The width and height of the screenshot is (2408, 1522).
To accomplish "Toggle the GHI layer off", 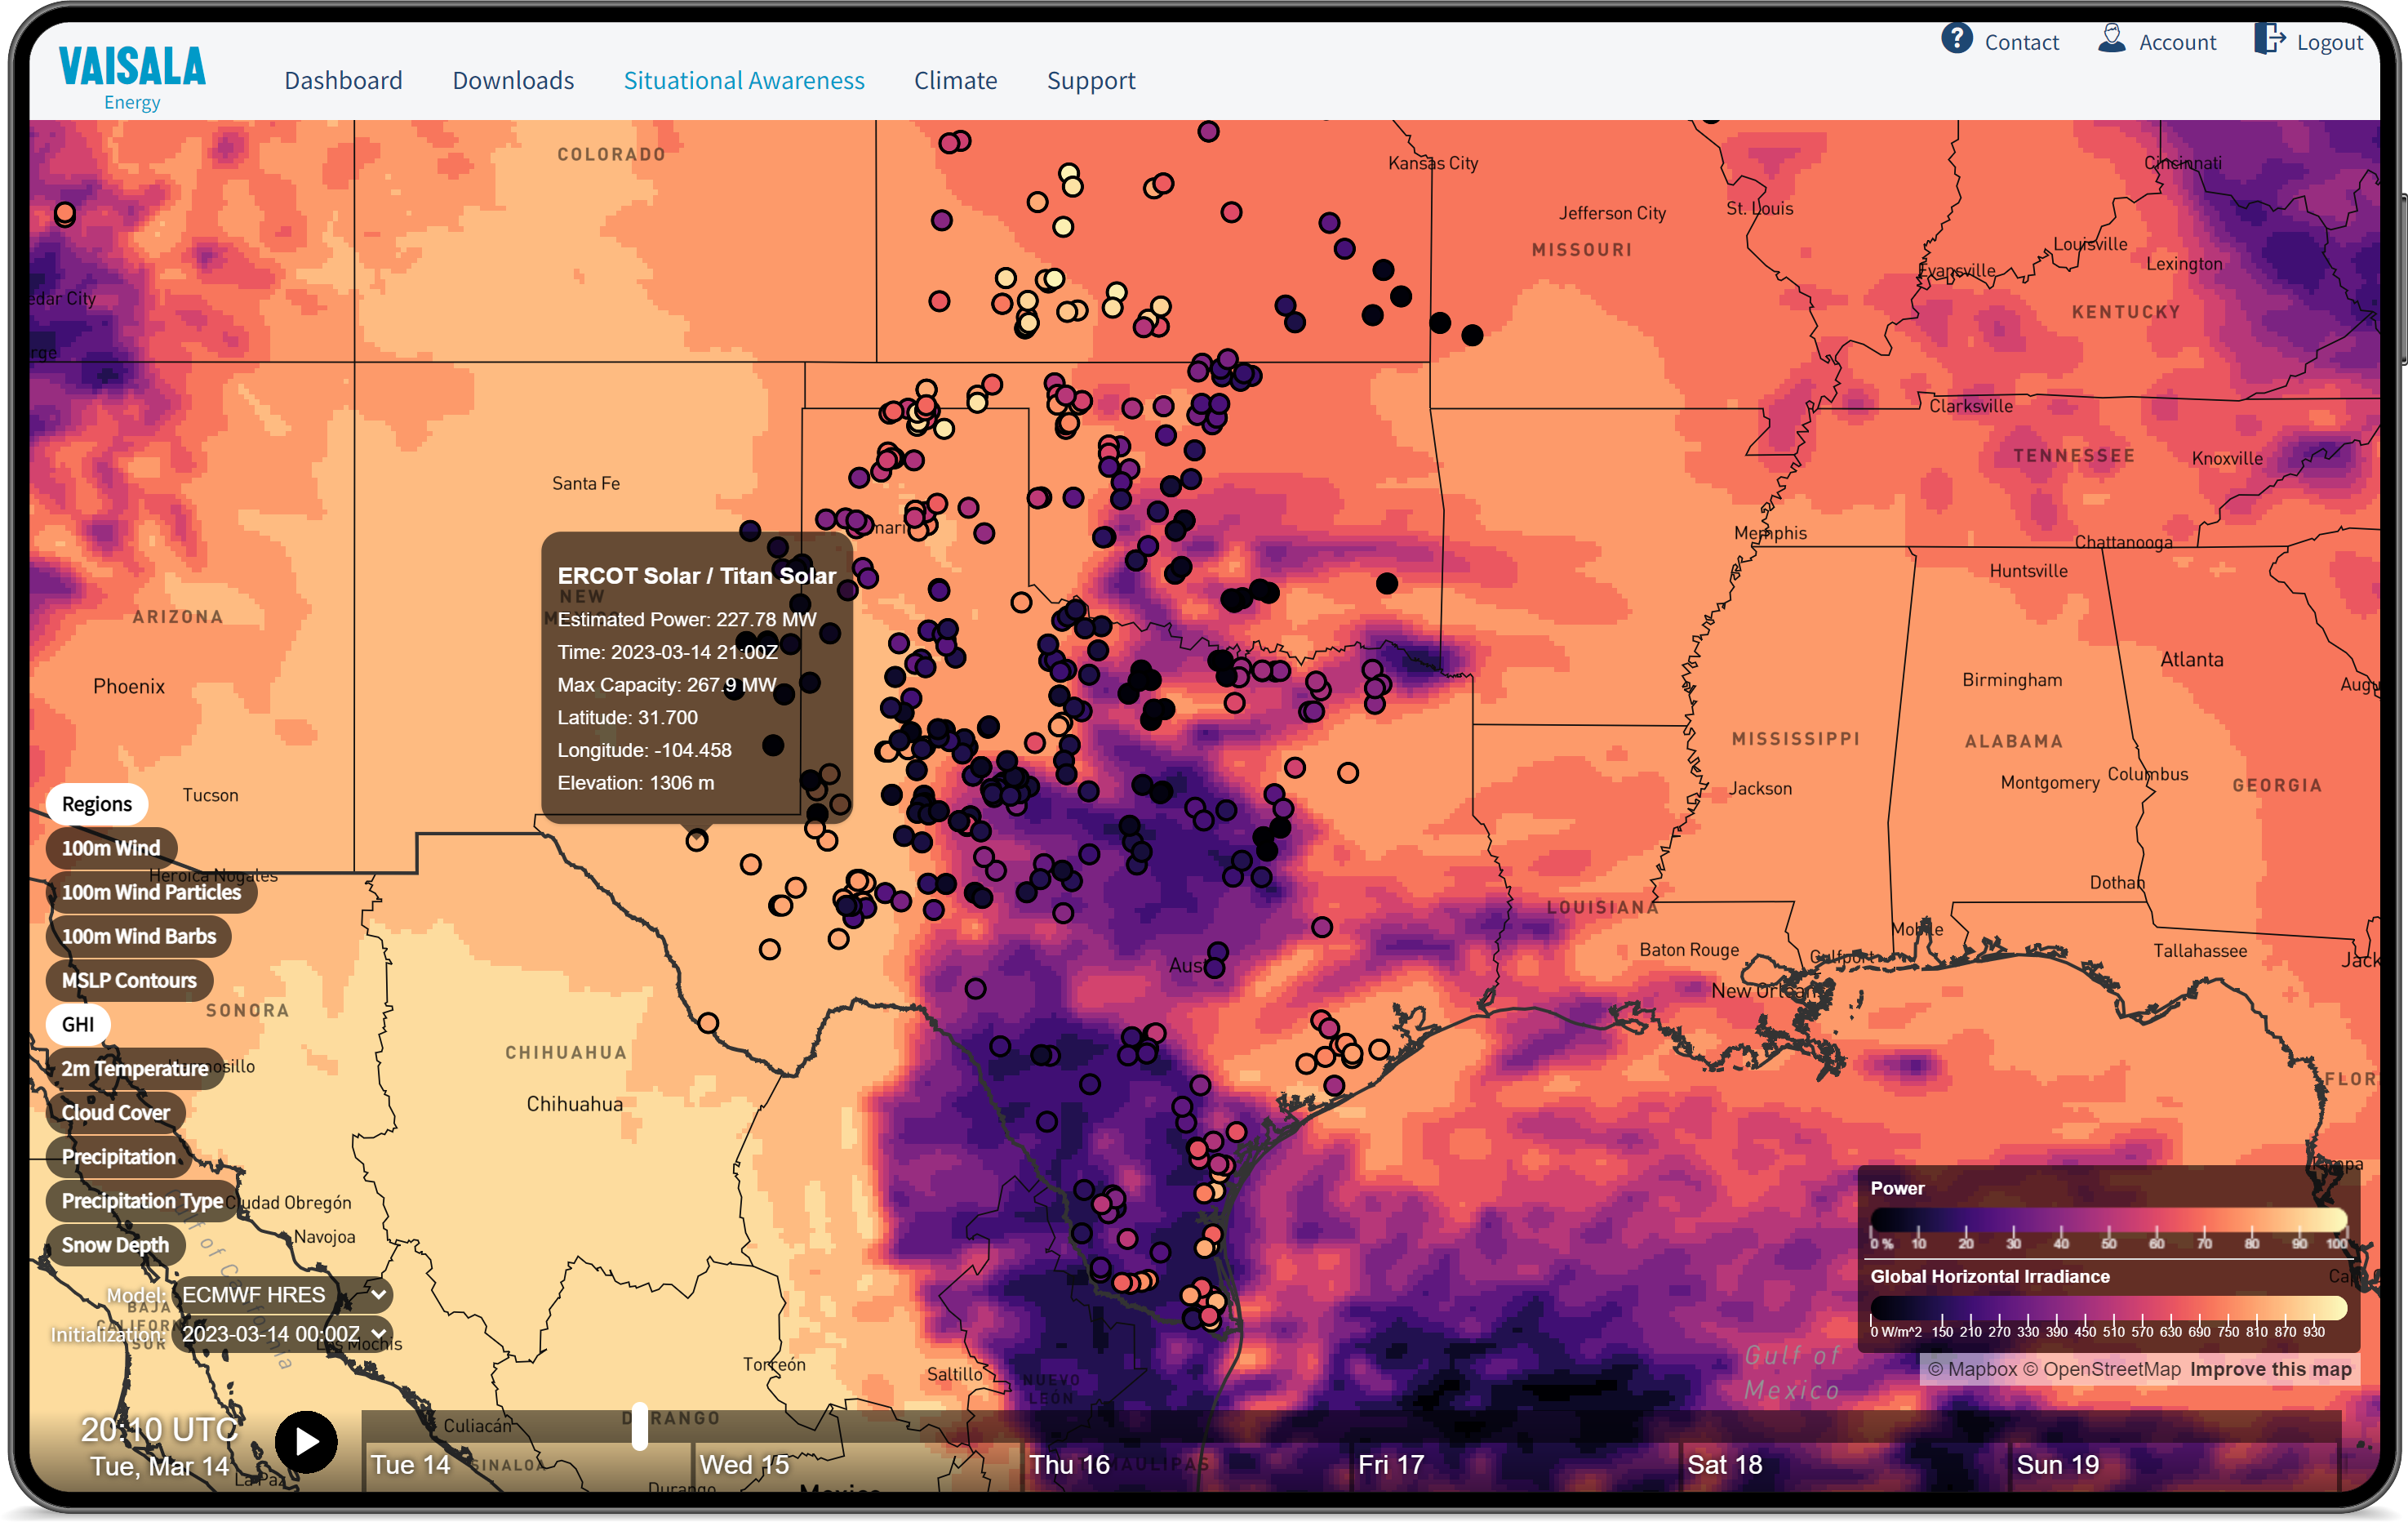I will (78, 1024).
